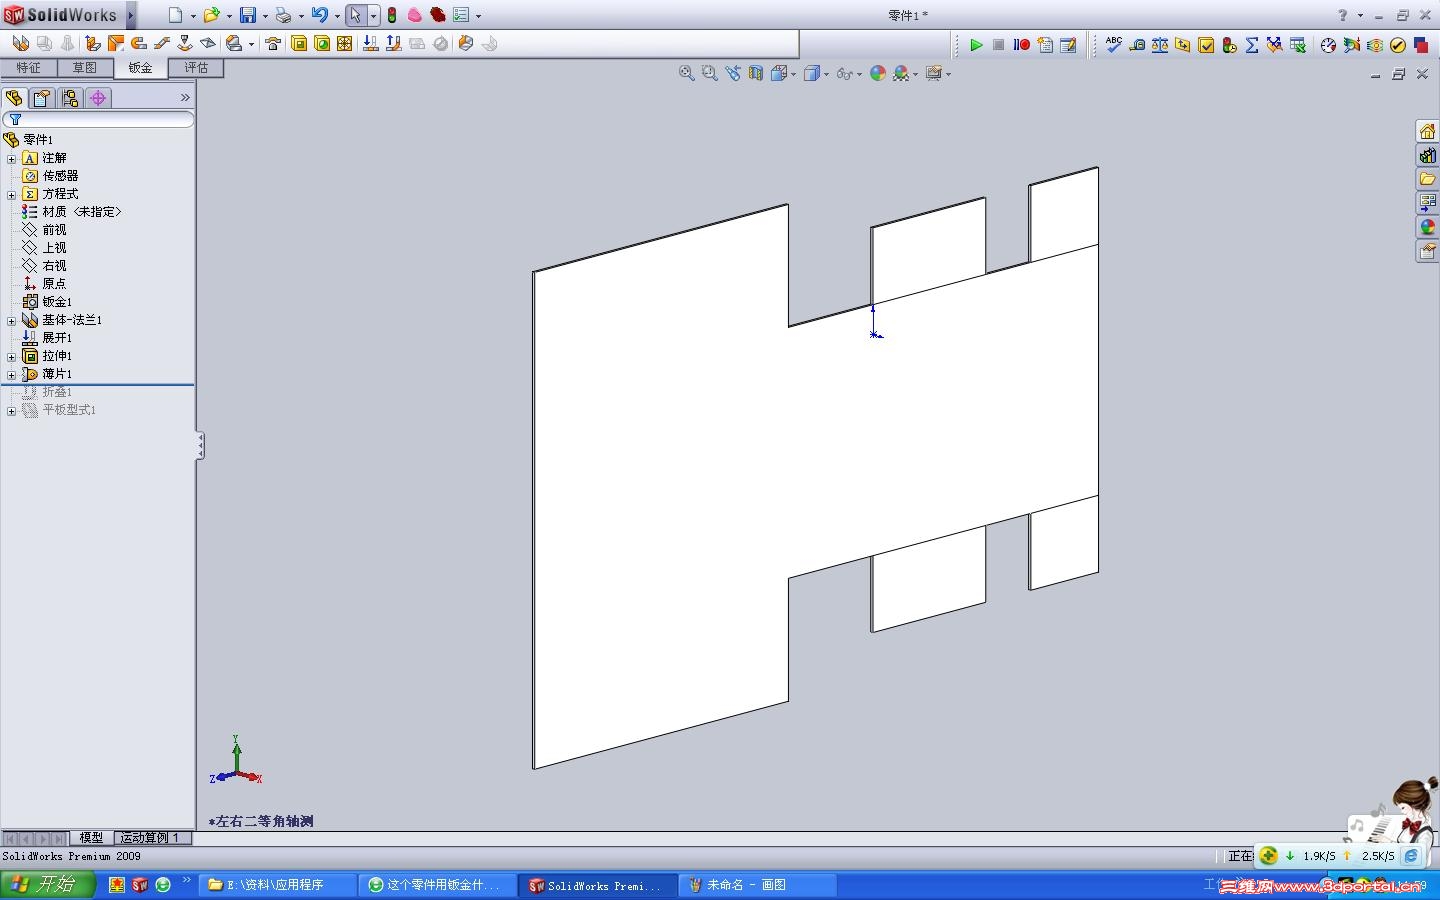Click the Record macro icon

[1021, 45]
